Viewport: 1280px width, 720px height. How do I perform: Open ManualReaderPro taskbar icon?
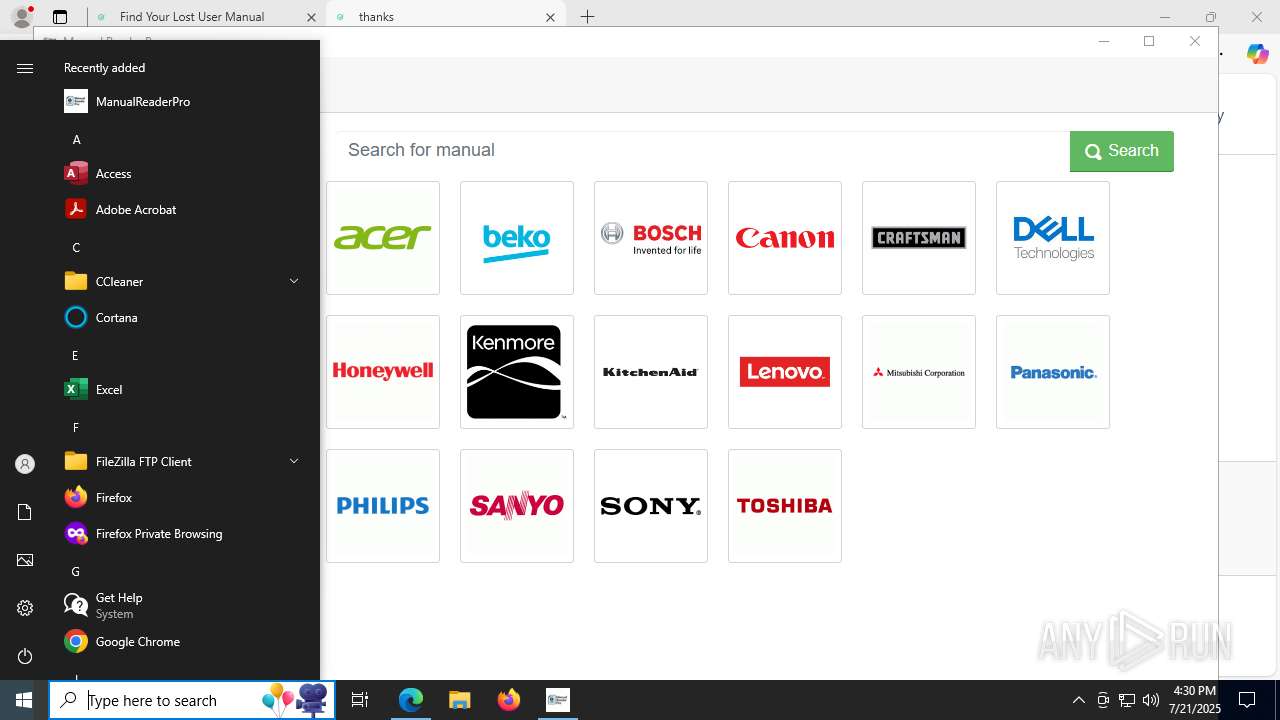tap(558, 700)
